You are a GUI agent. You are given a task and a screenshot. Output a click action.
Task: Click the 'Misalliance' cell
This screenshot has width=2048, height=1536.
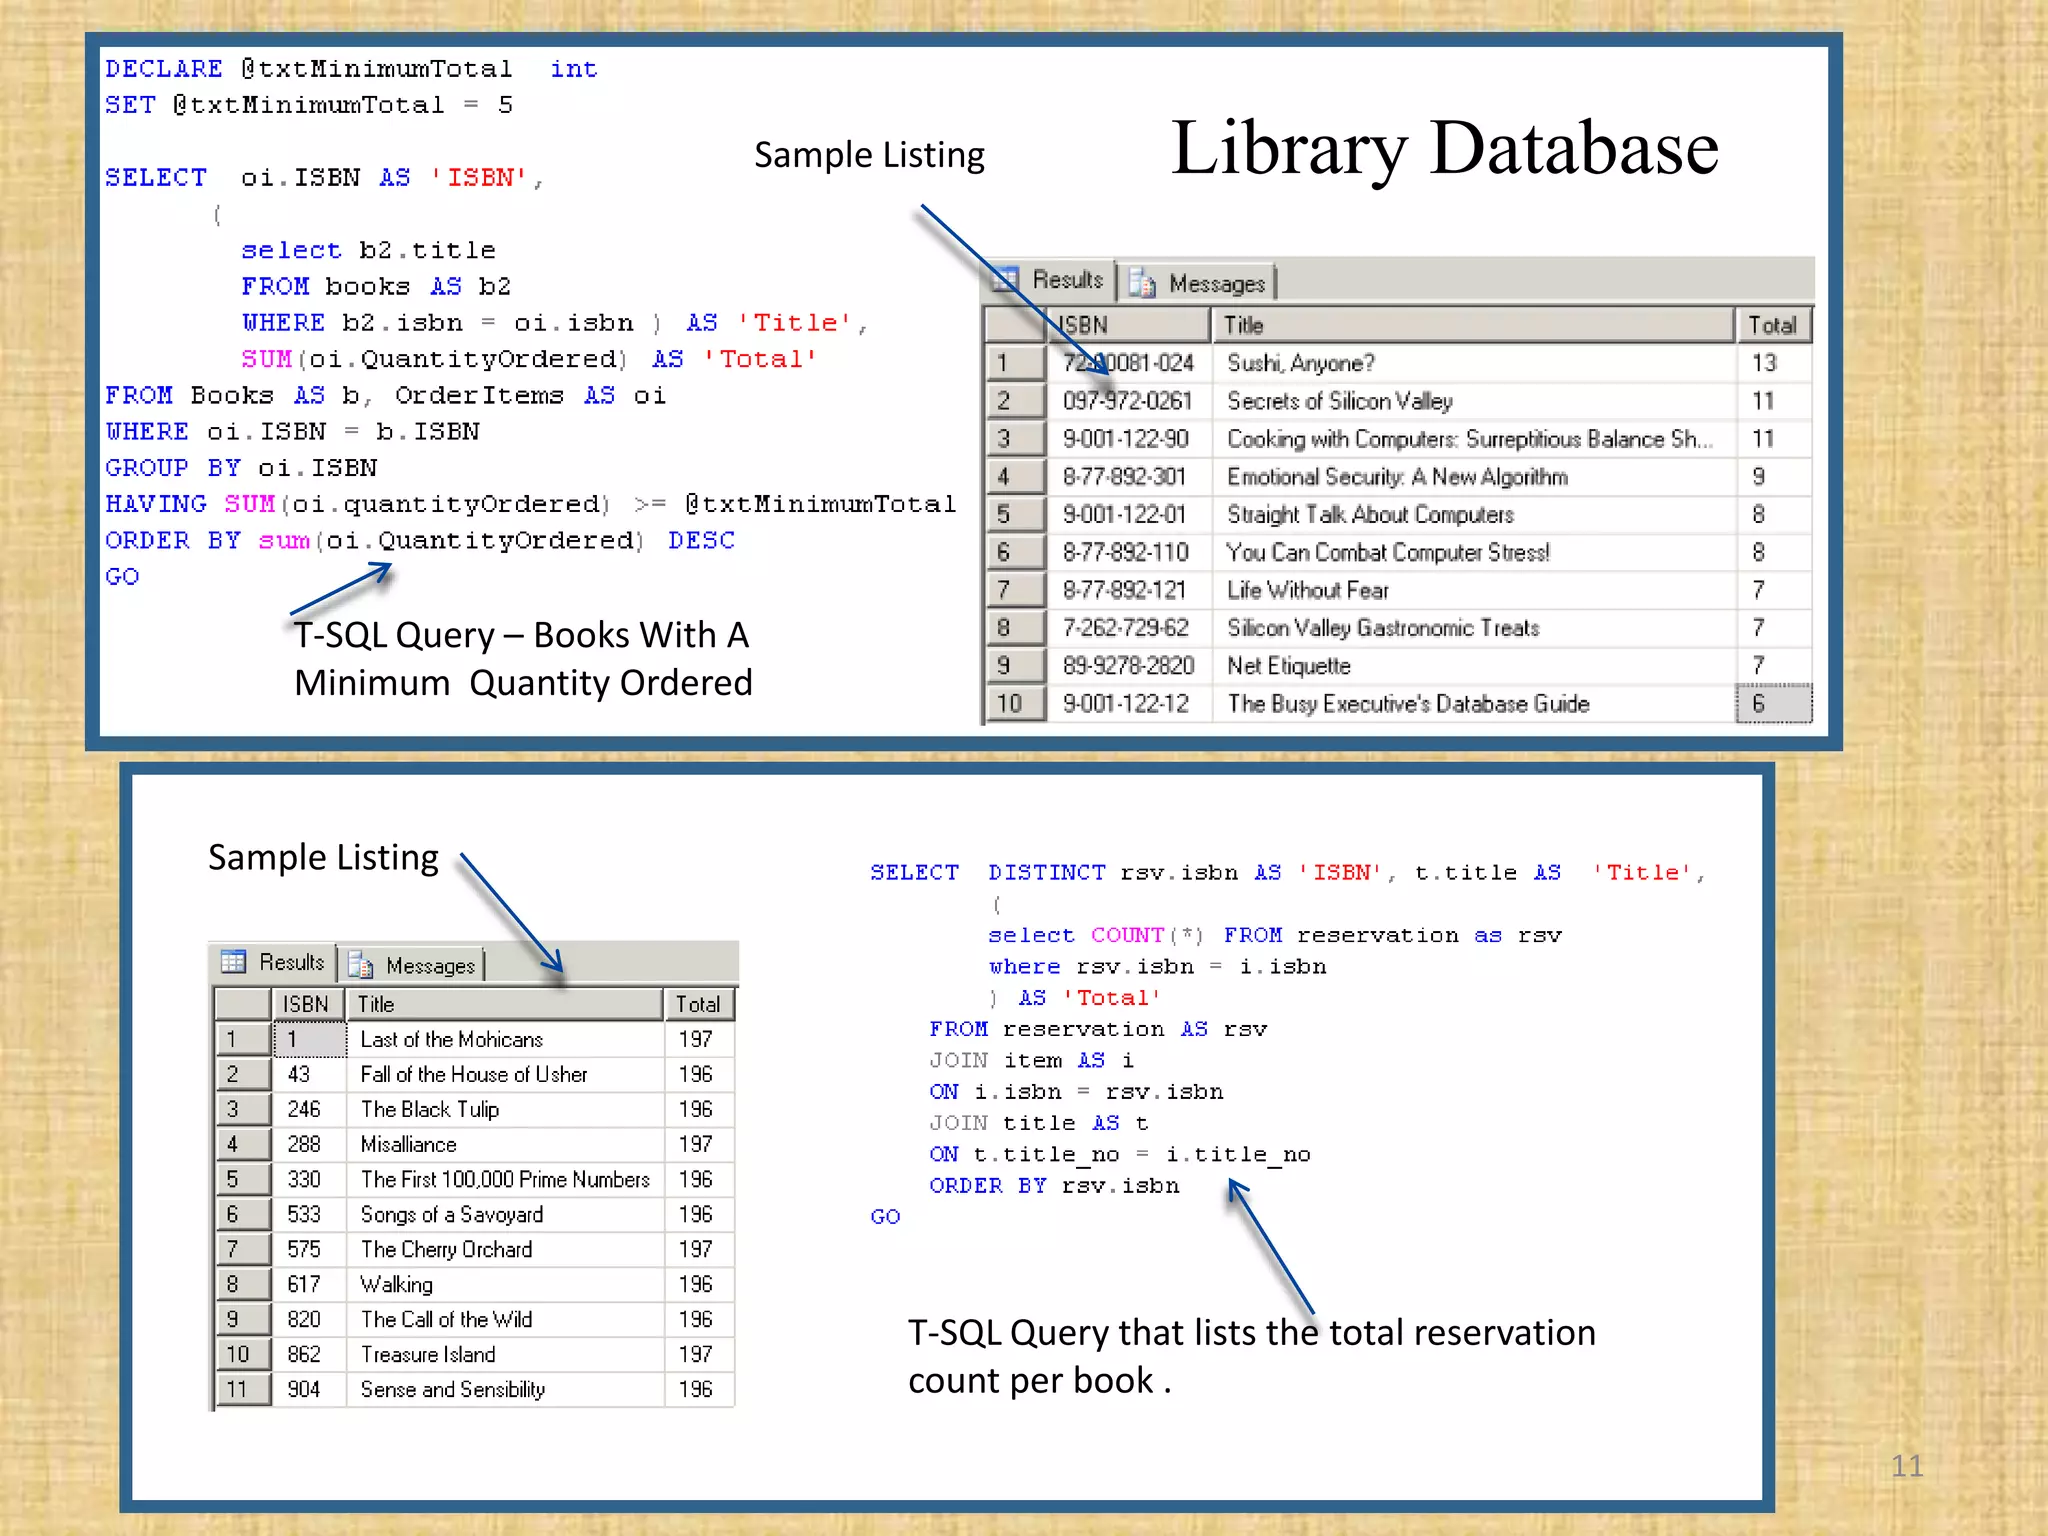pos(505,1145)
